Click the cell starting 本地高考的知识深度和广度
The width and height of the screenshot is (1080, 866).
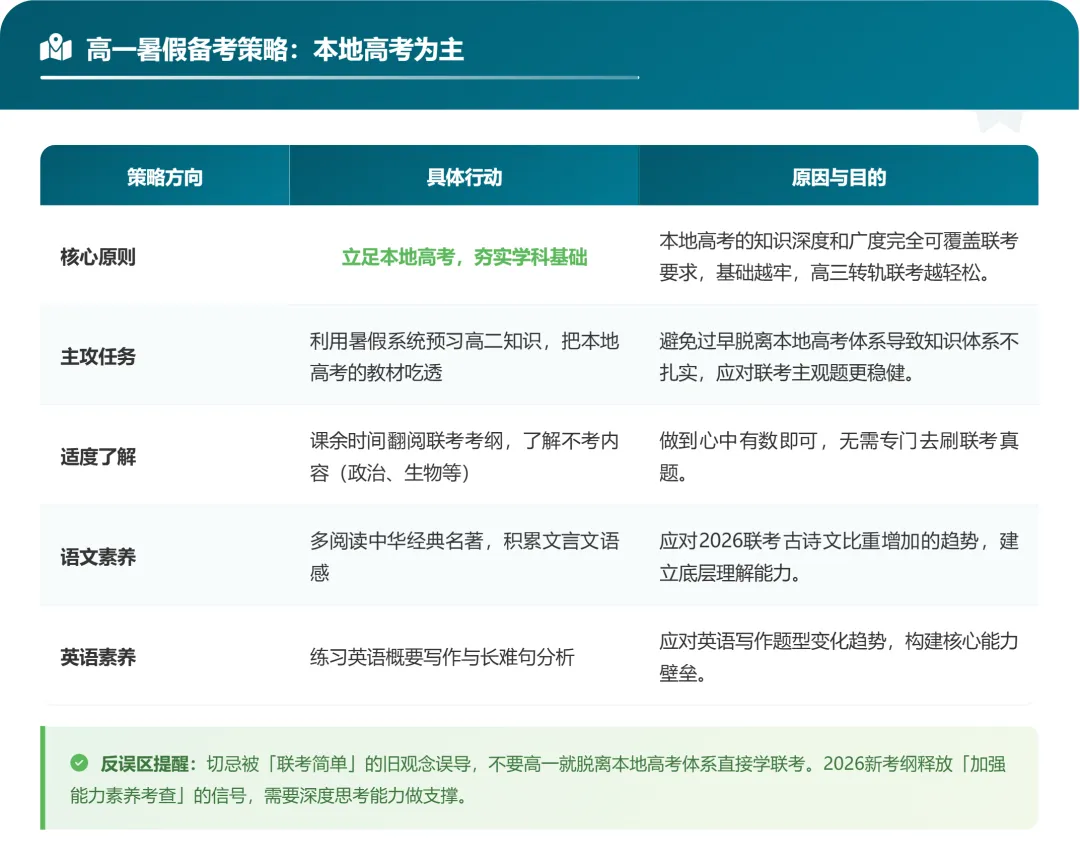[x=839, y=257]
